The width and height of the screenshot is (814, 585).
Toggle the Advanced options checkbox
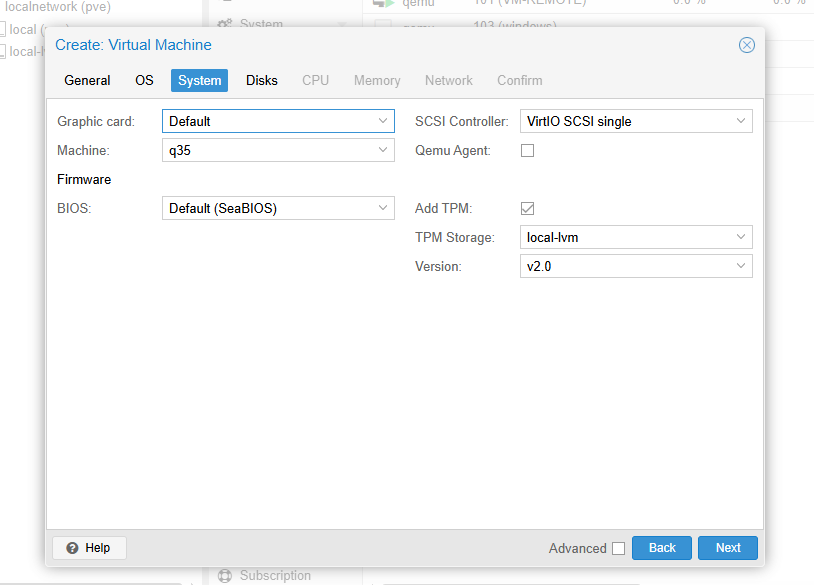pyautogui.click(x=618, y=548)
